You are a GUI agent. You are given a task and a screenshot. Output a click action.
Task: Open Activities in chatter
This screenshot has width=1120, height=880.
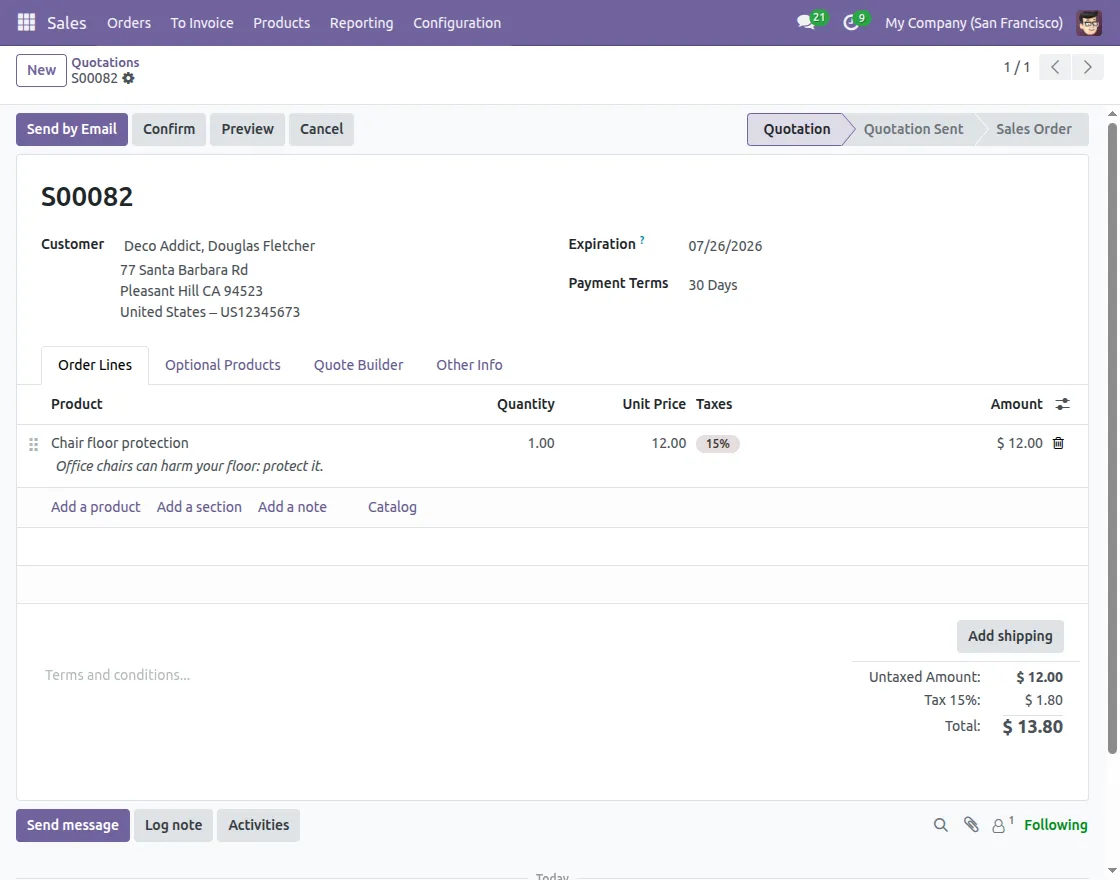tap(259, 825)
